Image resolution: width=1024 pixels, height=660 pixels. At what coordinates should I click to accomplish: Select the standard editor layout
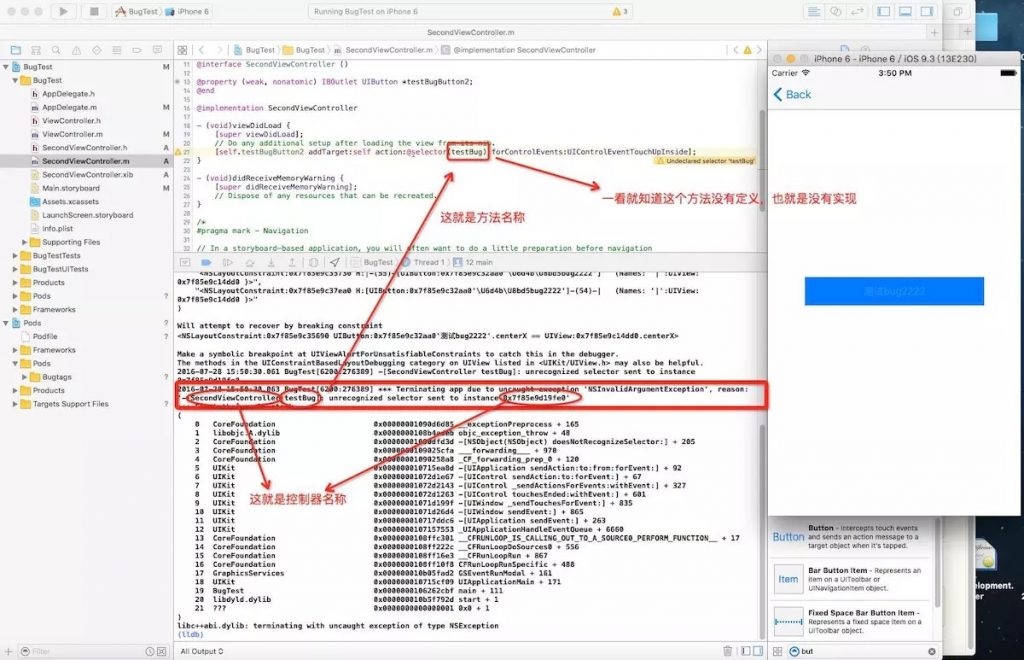click(x=814, y=11)
